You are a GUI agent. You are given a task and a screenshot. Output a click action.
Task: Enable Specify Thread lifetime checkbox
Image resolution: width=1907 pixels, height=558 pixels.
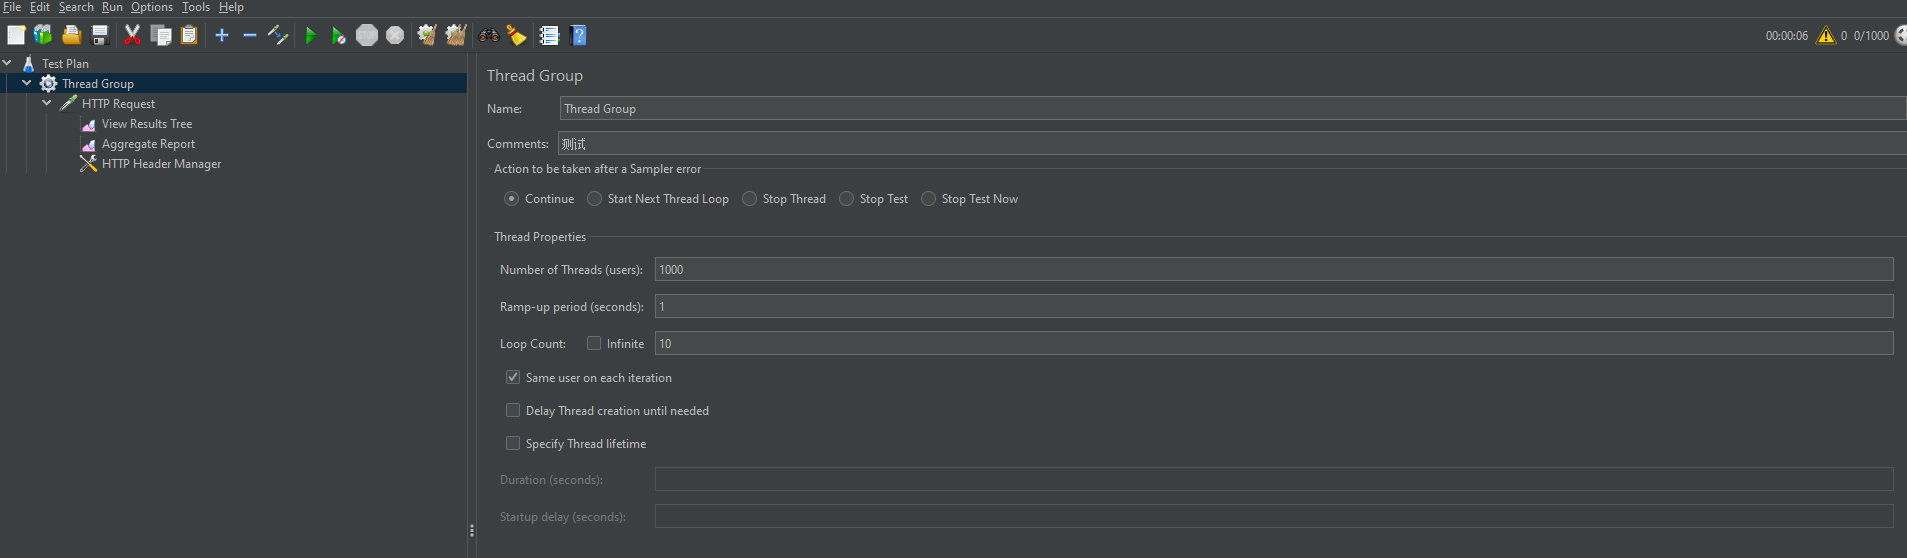(513, 443)
